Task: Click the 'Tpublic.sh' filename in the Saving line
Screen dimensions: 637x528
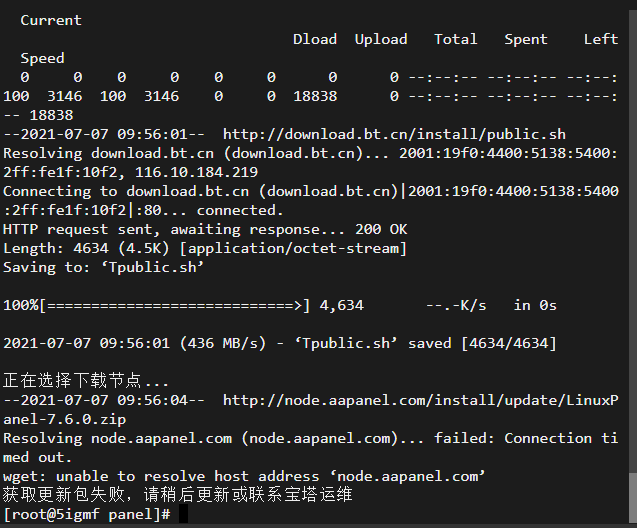Action: coord(152,267)
